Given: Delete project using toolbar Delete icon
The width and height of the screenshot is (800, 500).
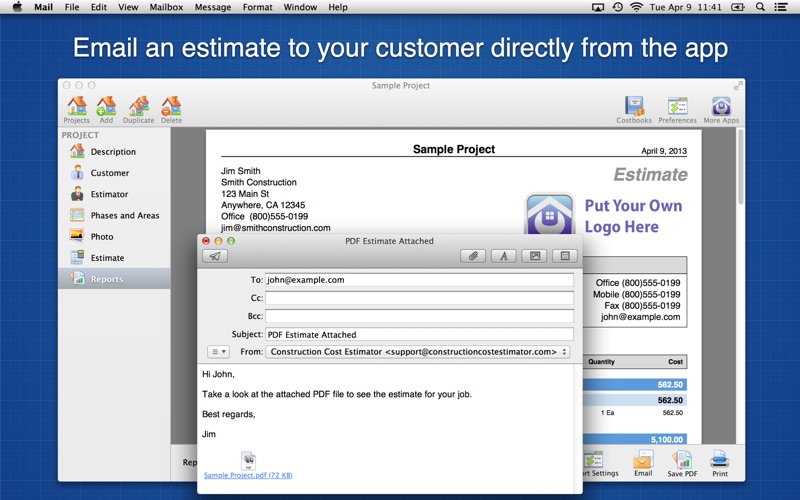Looking at the screenshot, I should coord(171,108).
